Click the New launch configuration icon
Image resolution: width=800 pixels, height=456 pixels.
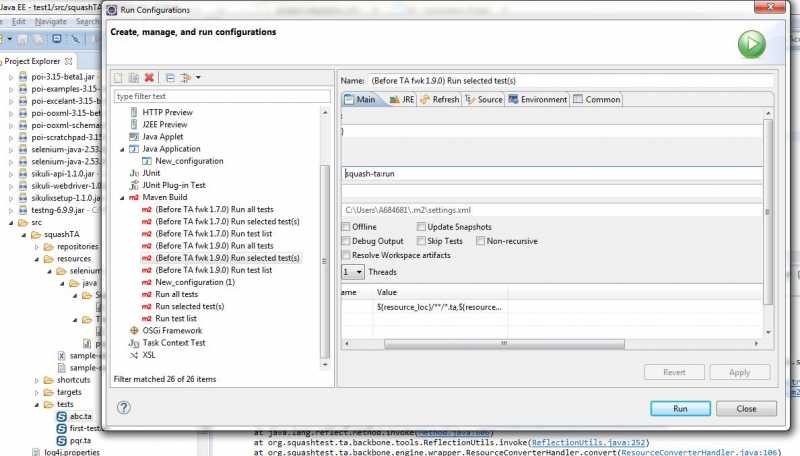tap(119, 78)
